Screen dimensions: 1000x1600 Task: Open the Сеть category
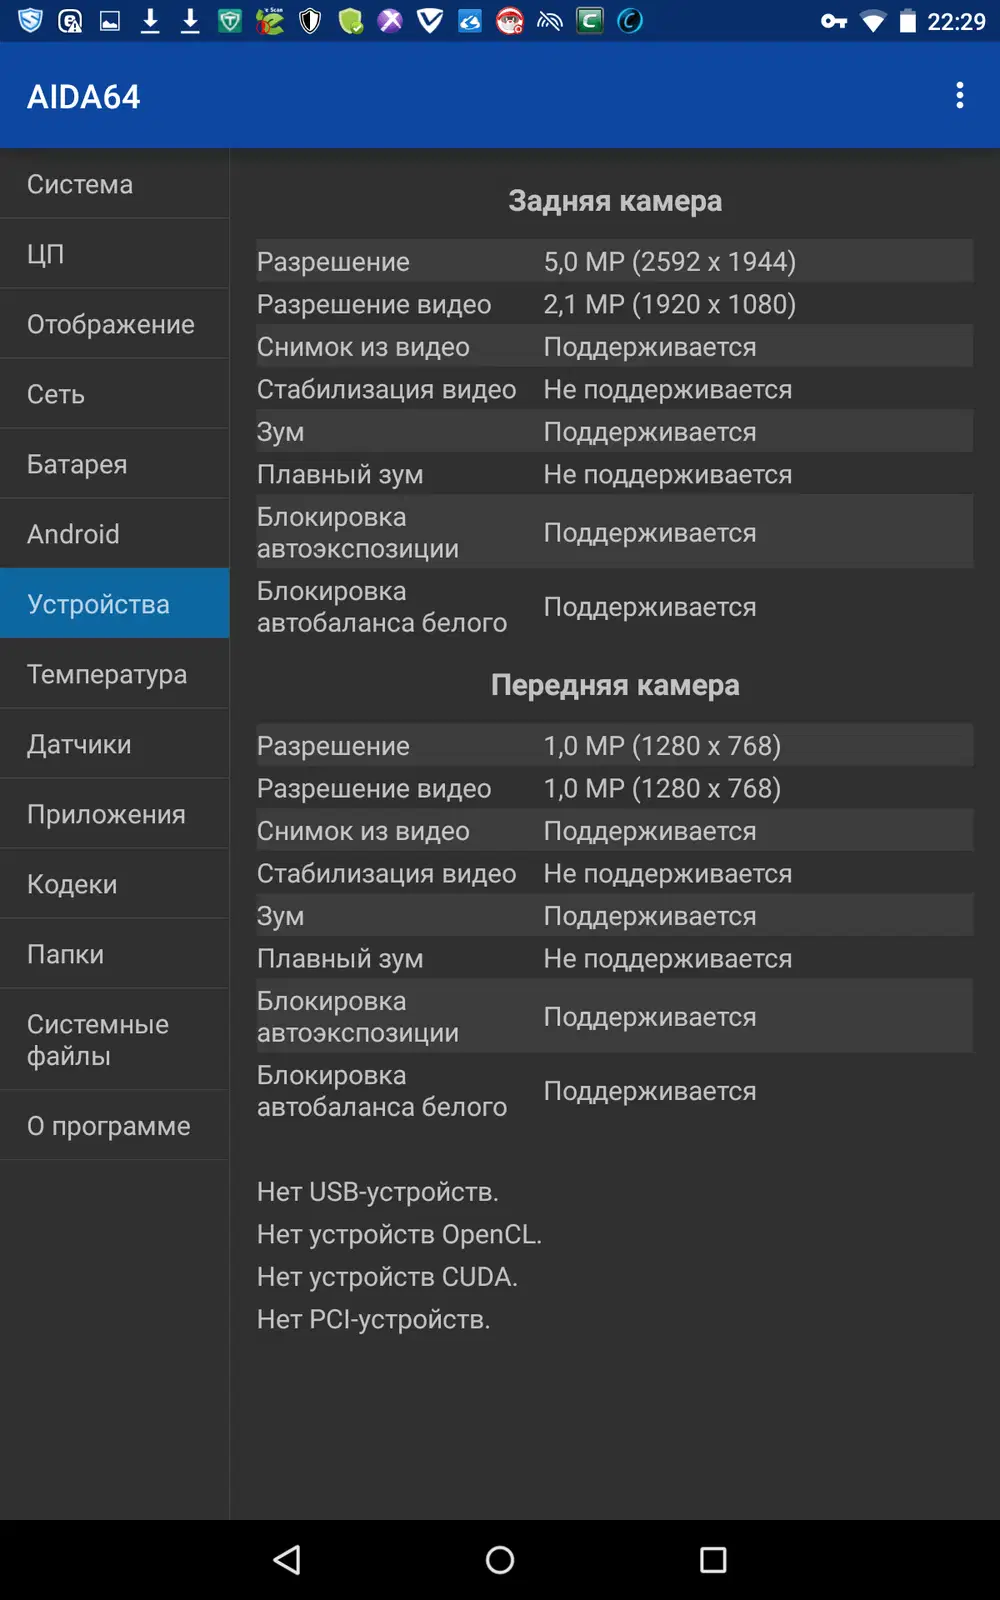coord(114,394)
